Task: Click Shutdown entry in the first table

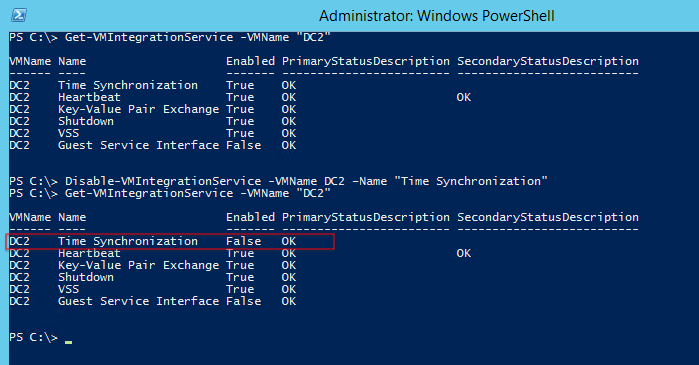Action: [x=86, y=121]
